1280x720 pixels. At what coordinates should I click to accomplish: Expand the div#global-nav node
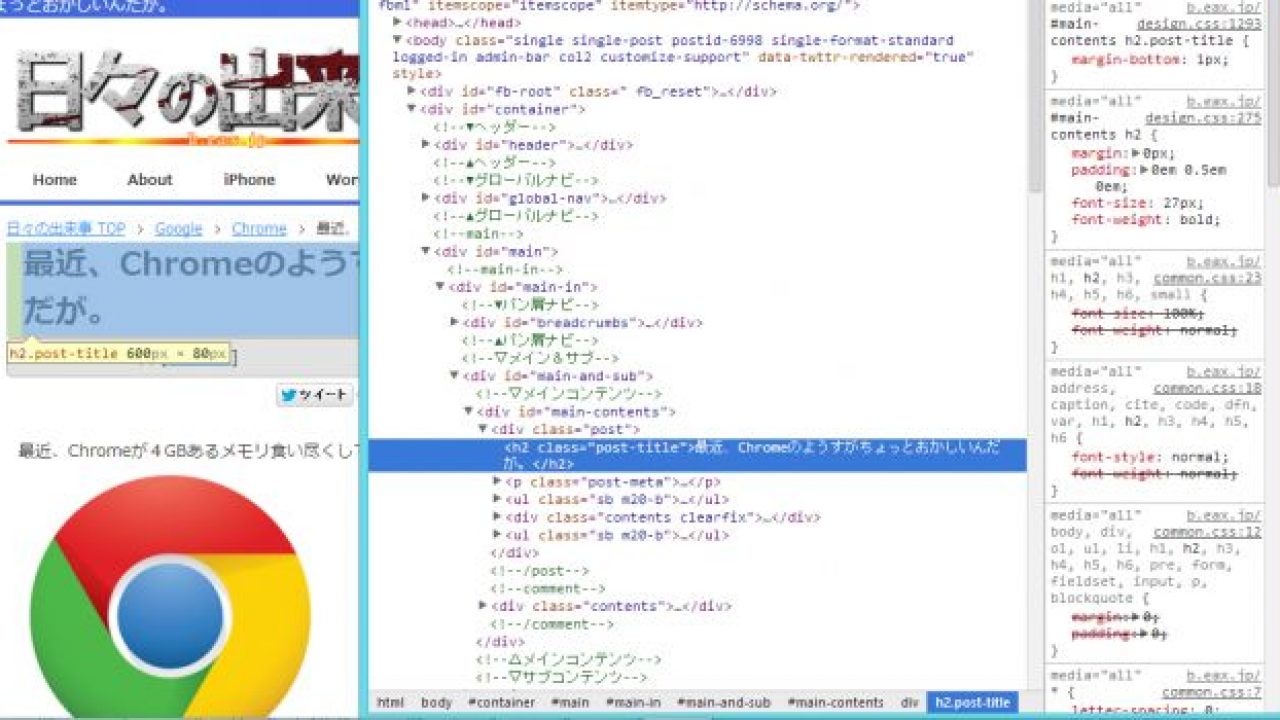point(426,198)
